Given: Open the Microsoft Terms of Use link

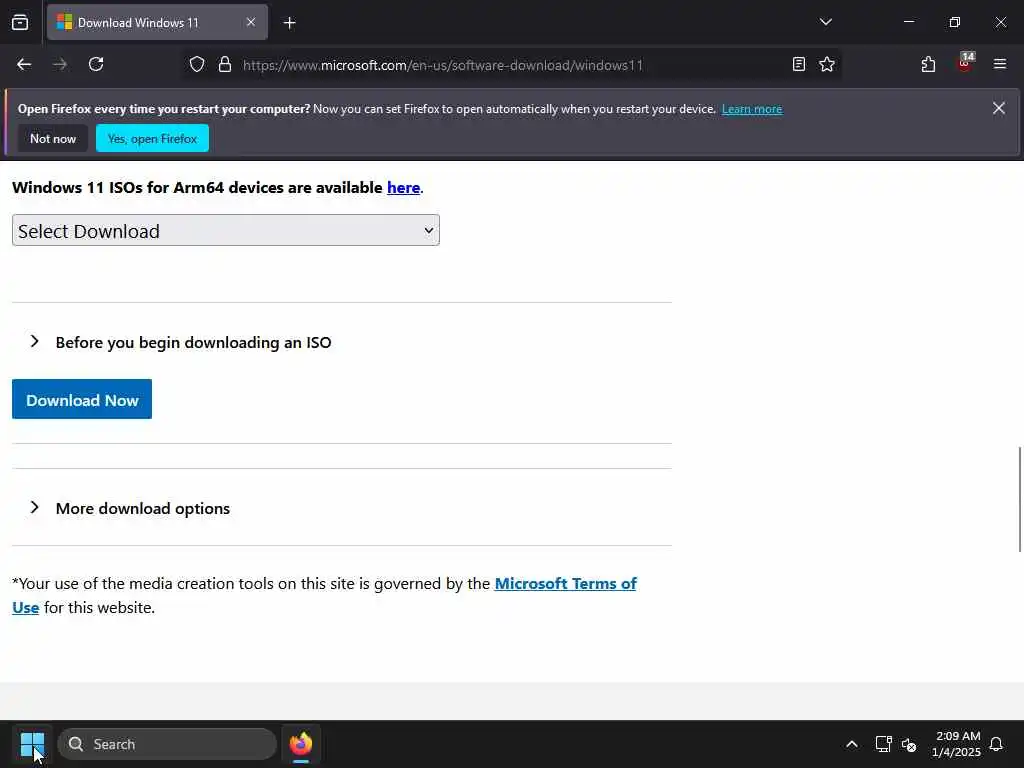Looking at the screenshot, I should coord(566,584).
